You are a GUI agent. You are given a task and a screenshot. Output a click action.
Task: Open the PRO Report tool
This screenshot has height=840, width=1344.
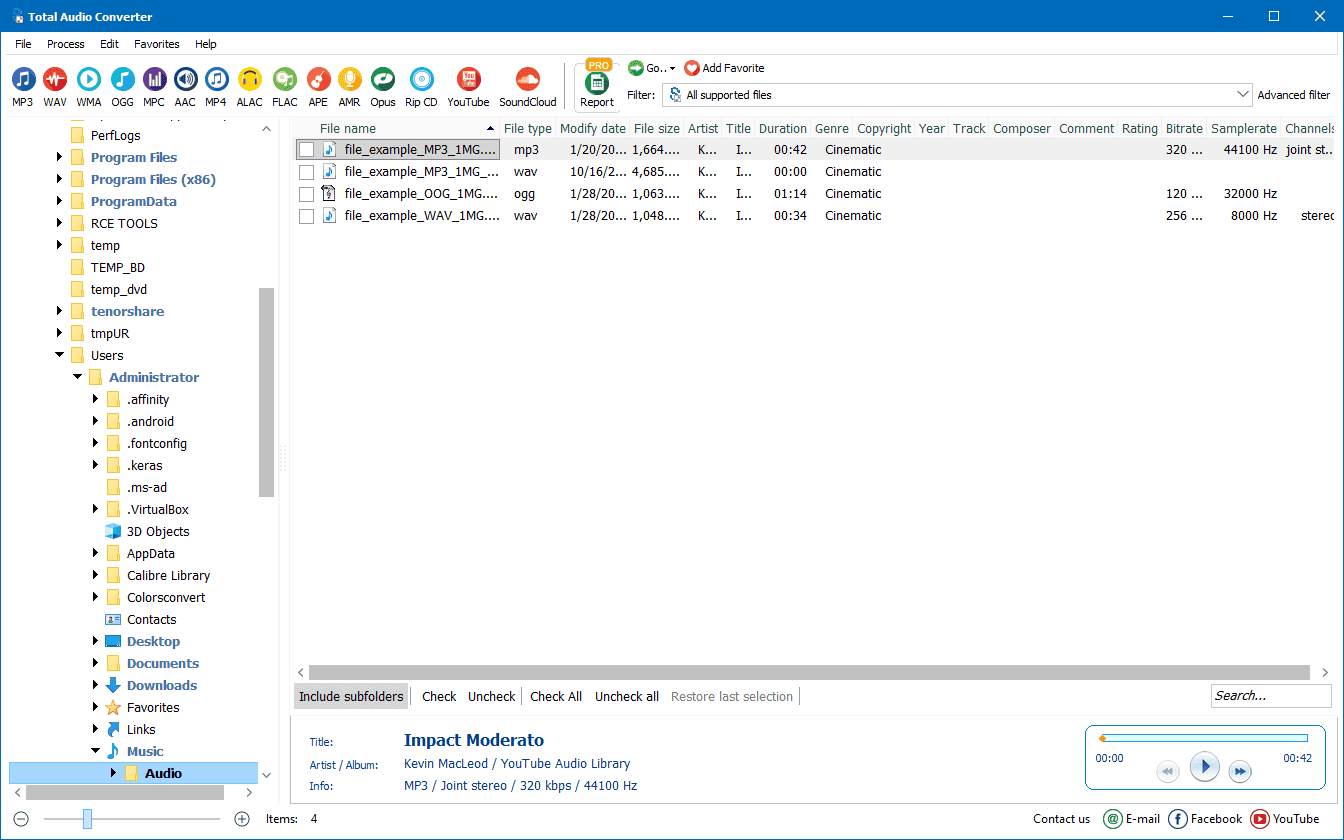point(597,84)
